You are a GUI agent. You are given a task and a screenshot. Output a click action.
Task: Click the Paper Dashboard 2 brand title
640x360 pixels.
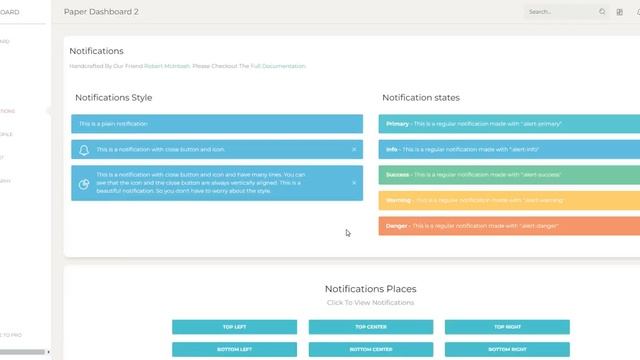tap(101, 12)
